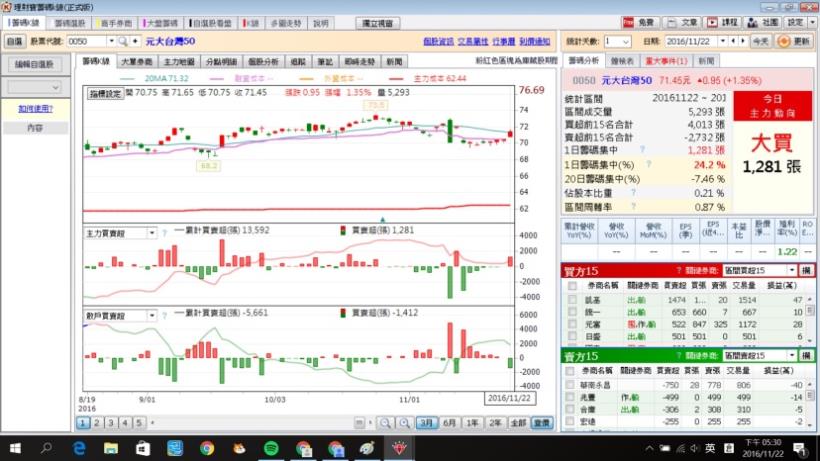This screenshot has height=461, width=820.
Task: Step date back with the left arrow
Action: 733,41
